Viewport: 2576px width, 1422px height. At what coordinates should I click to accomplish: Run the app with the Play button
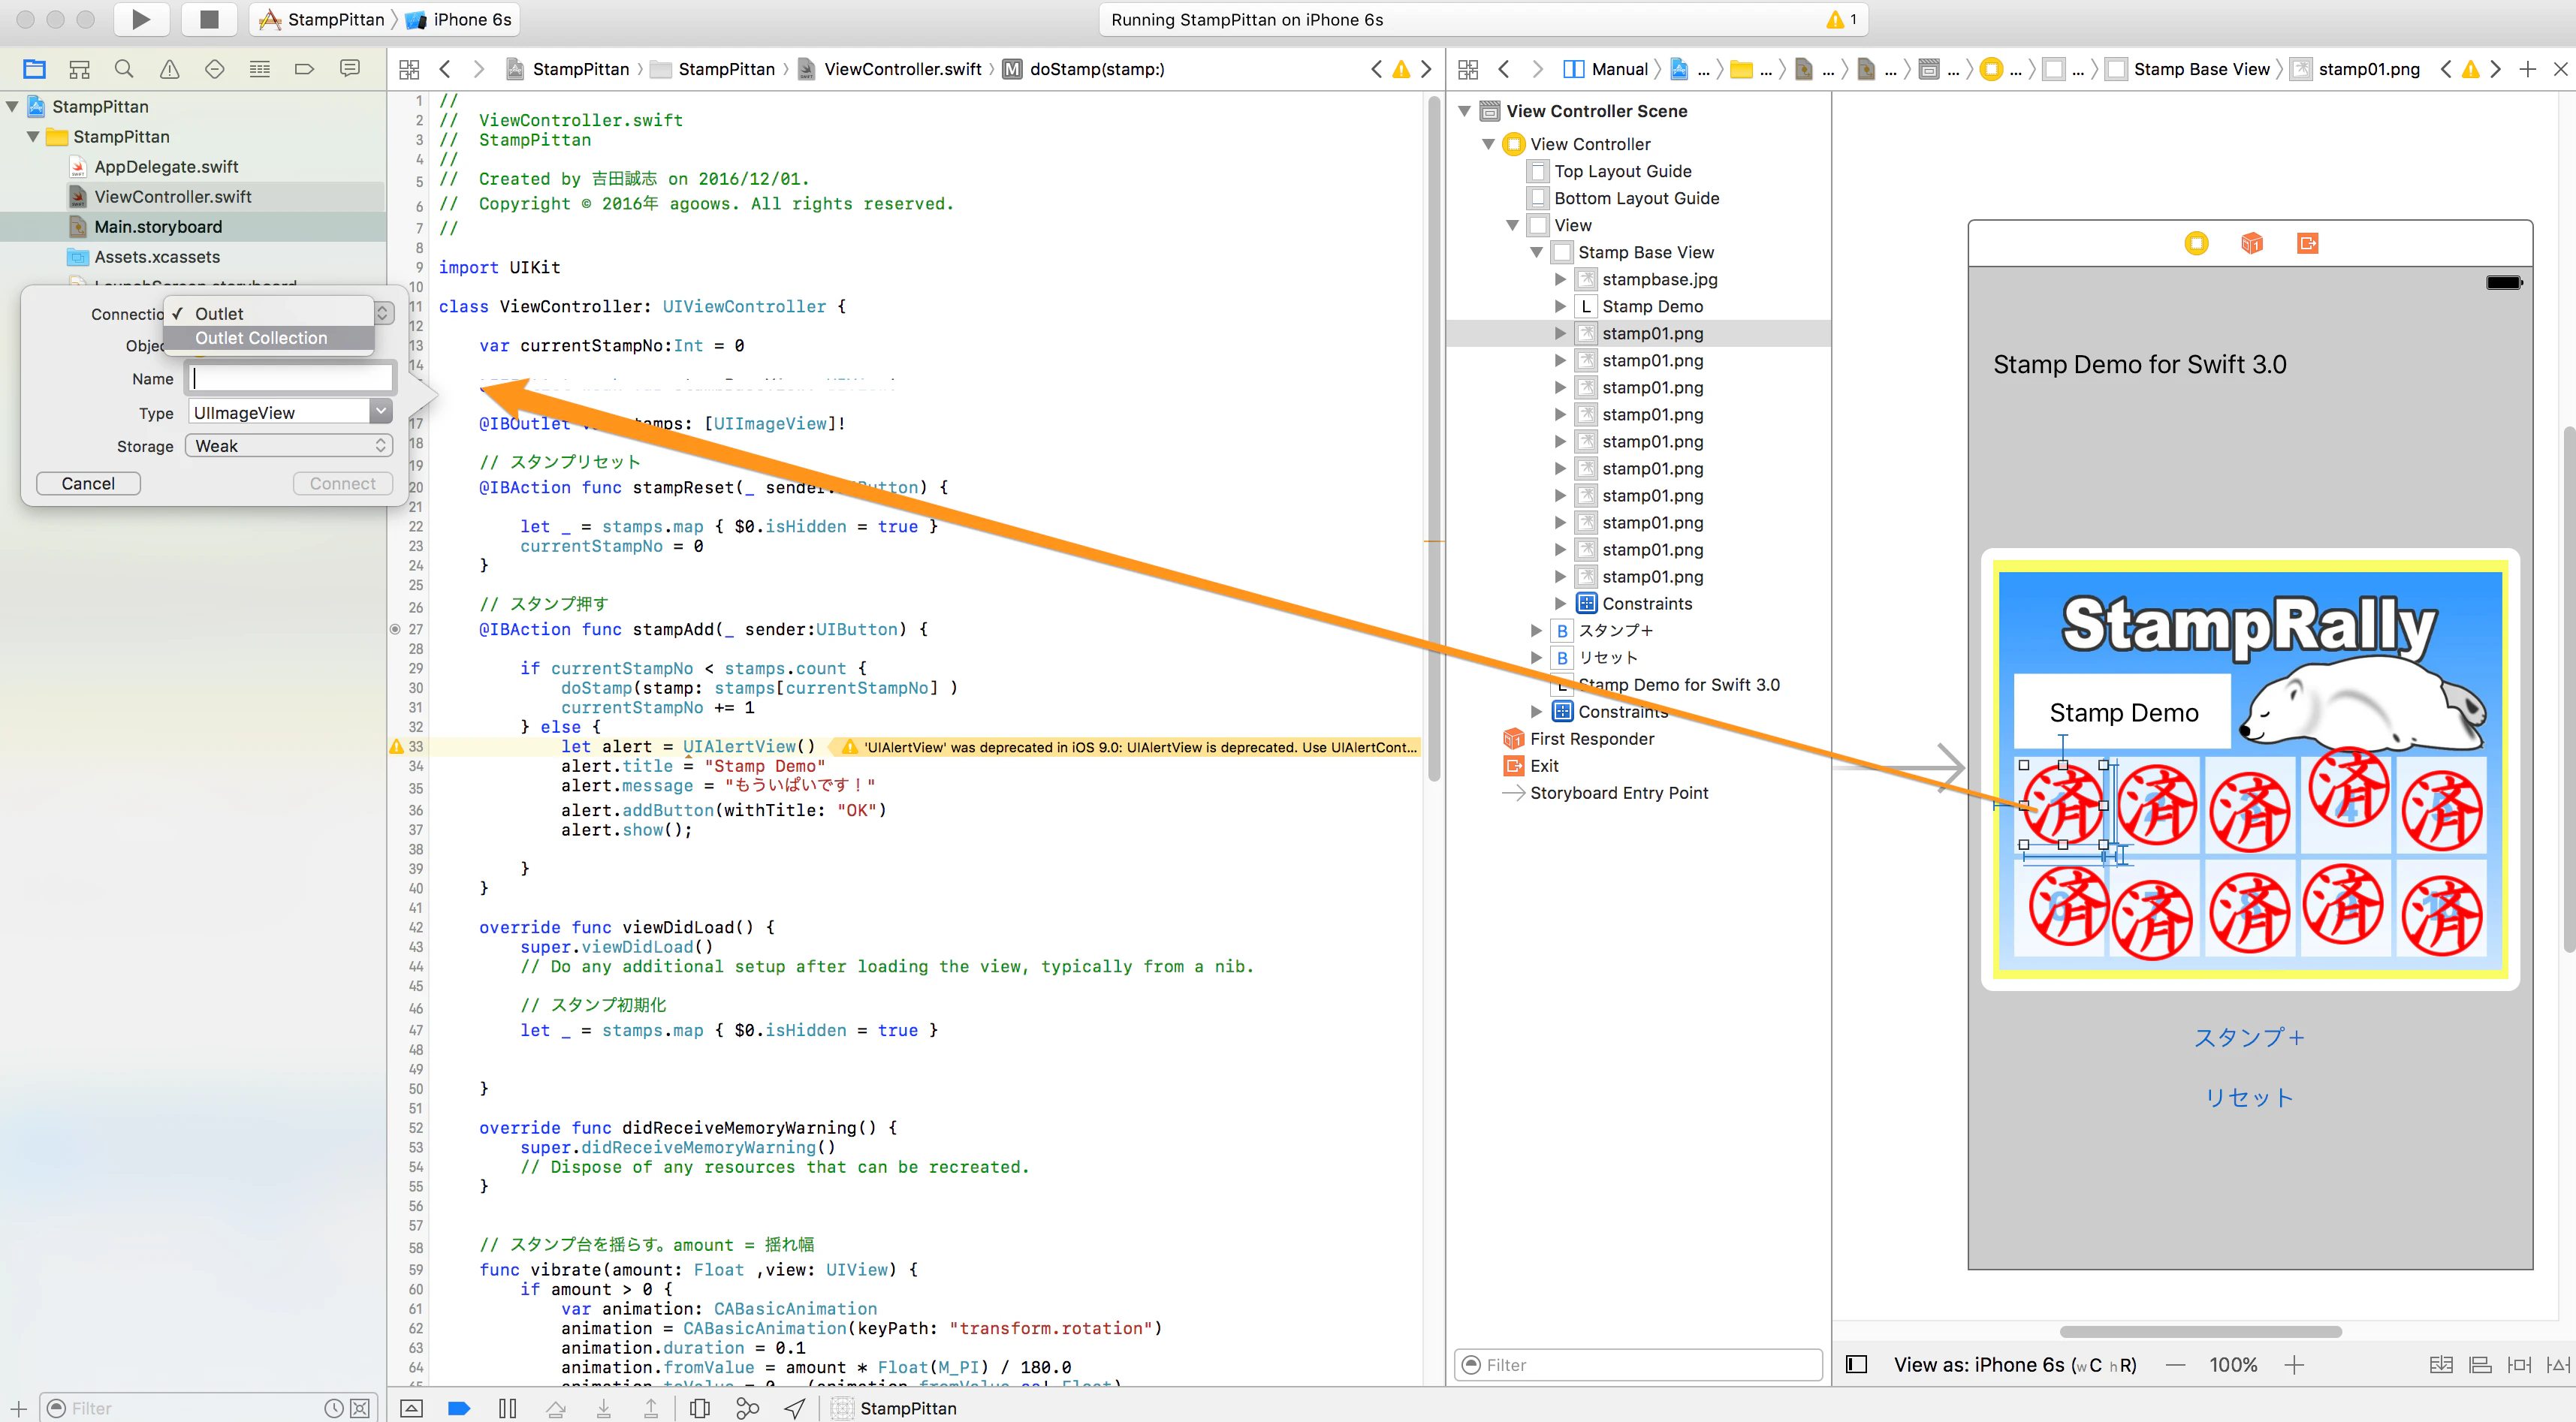[x=141, y=19]
